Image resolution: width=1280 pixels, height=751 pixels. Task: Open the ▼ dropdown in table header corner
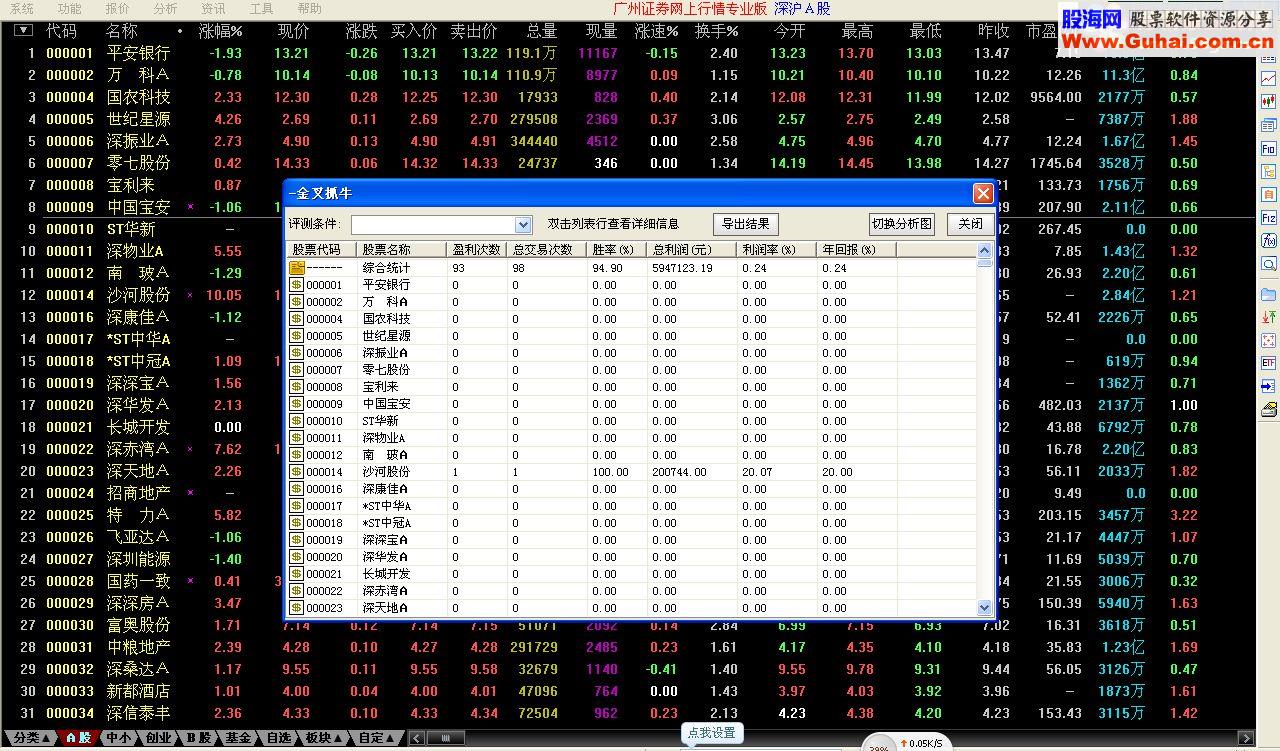24,31
